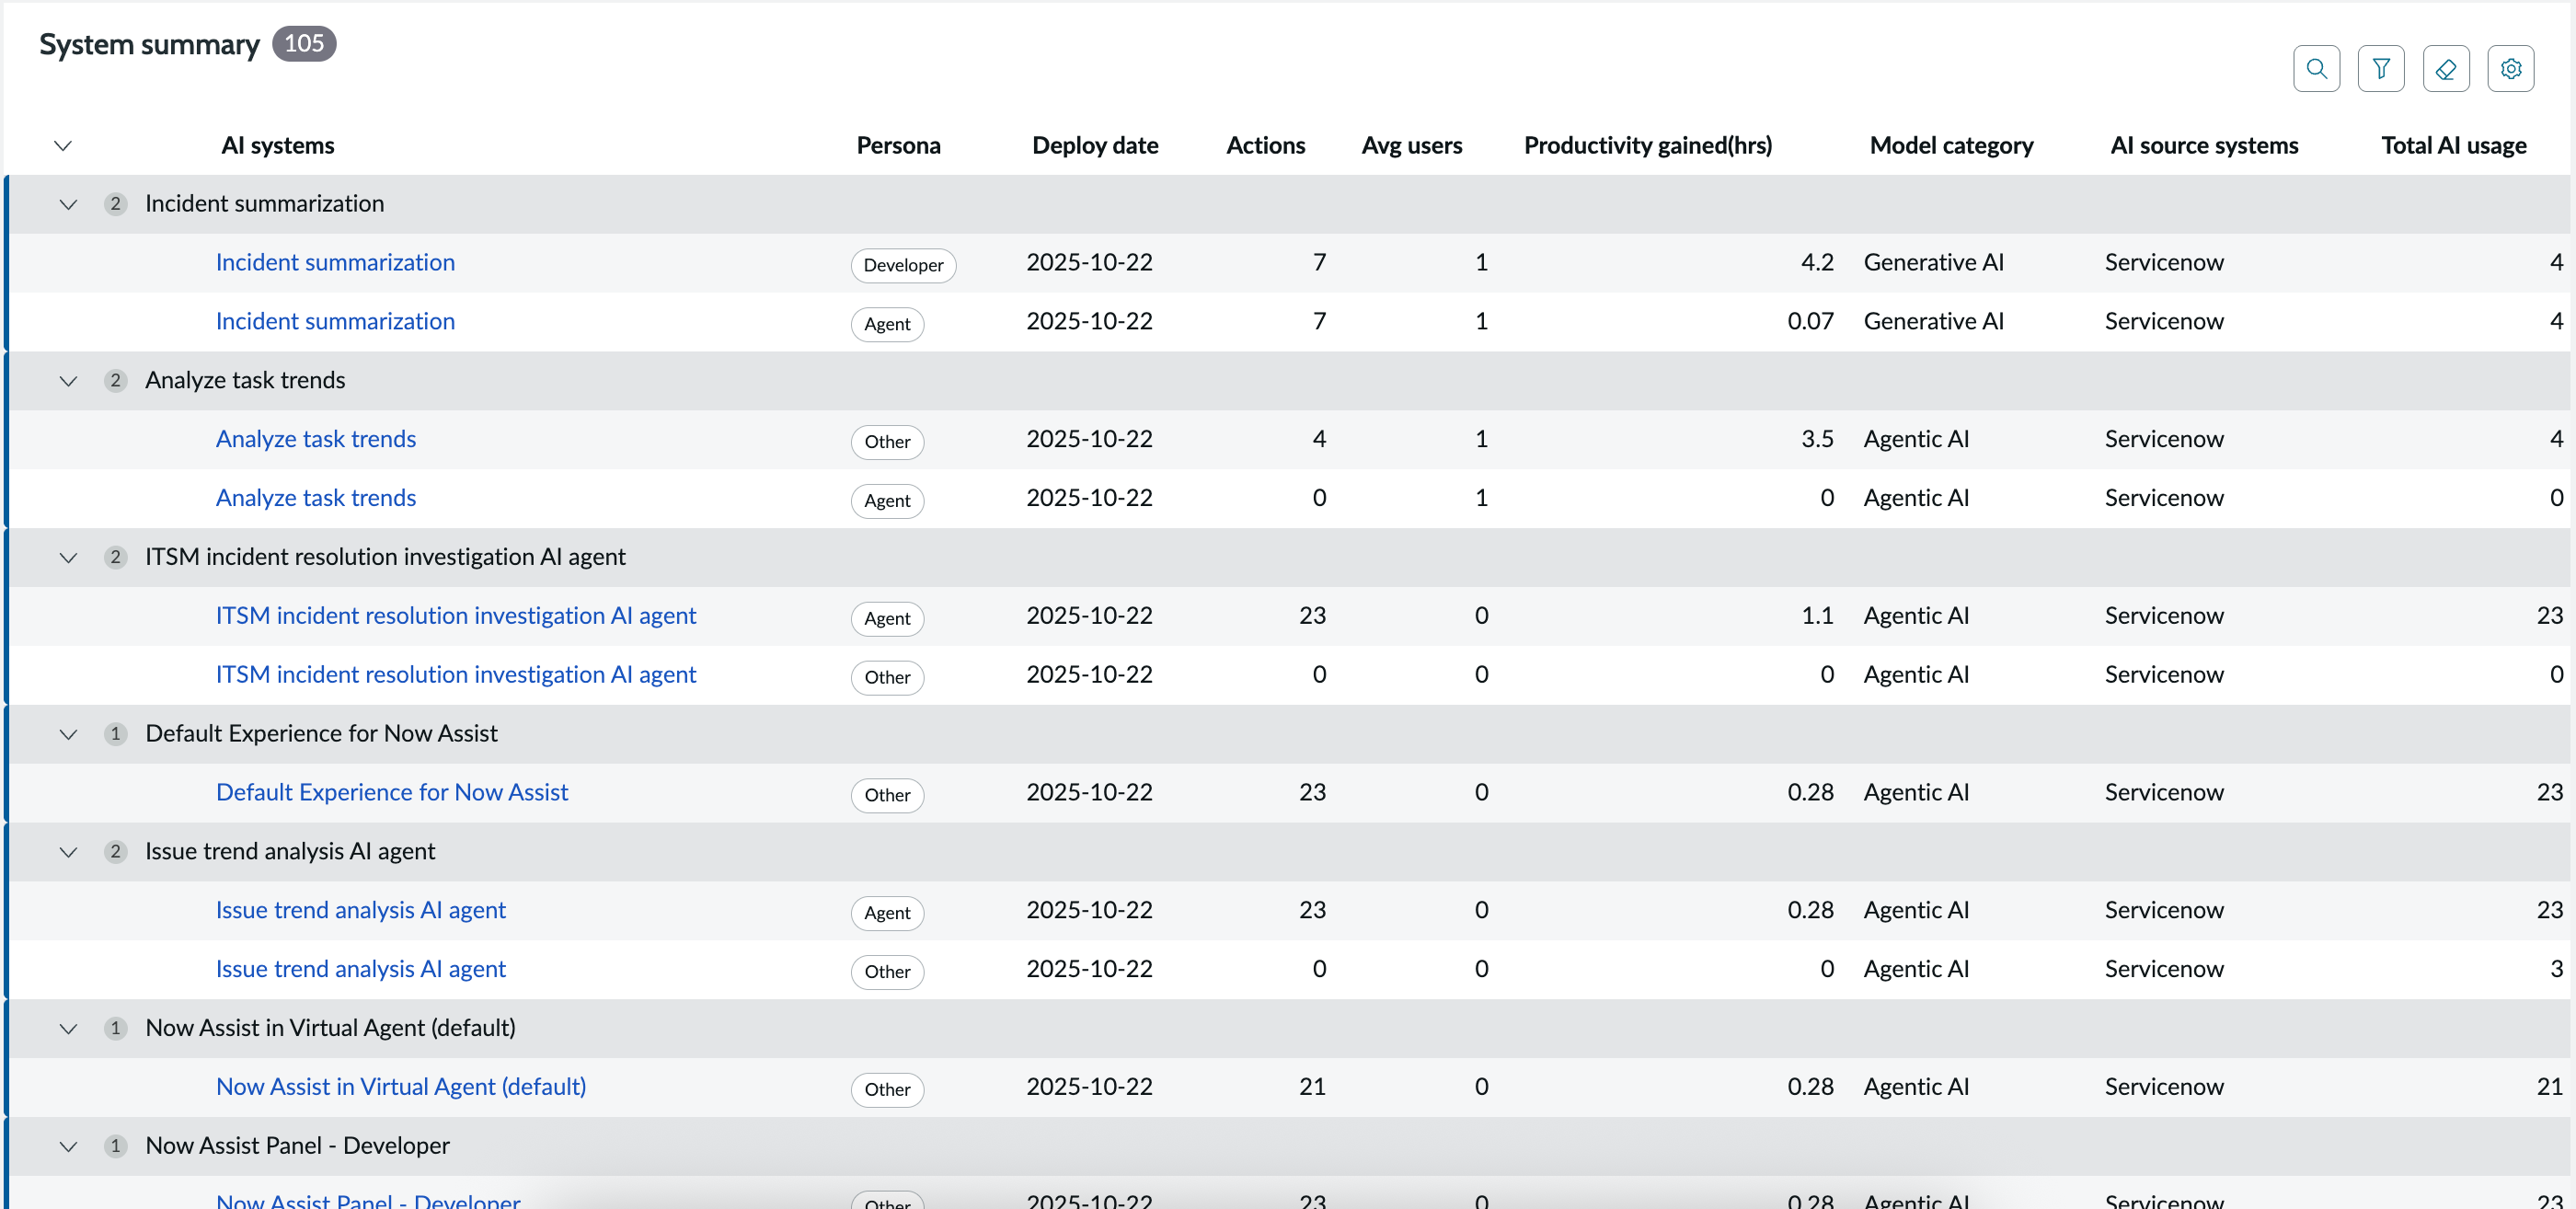Image resolution: width=2576 pixels, height=1209 pixels.
Task: Click the 105 count badge beside System summary
Action: click(304, 43)
